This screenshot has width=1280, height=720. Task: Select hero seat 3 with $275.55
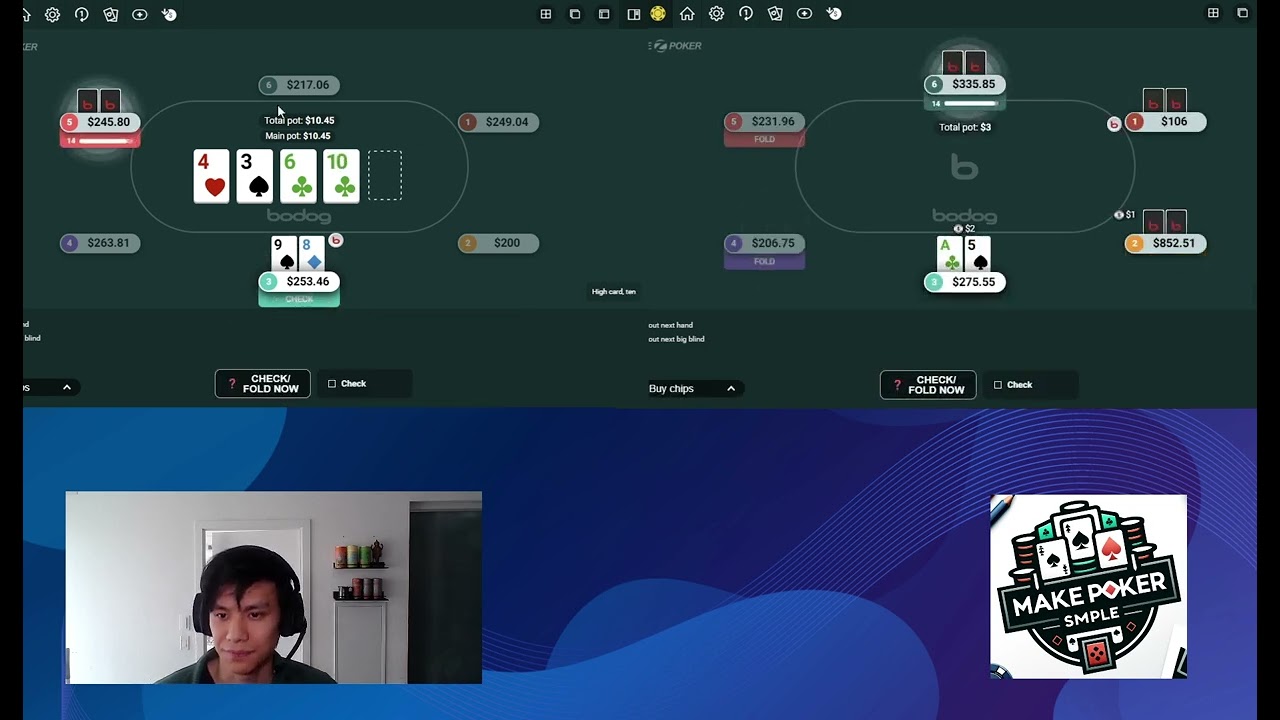[x=965, y=282]
